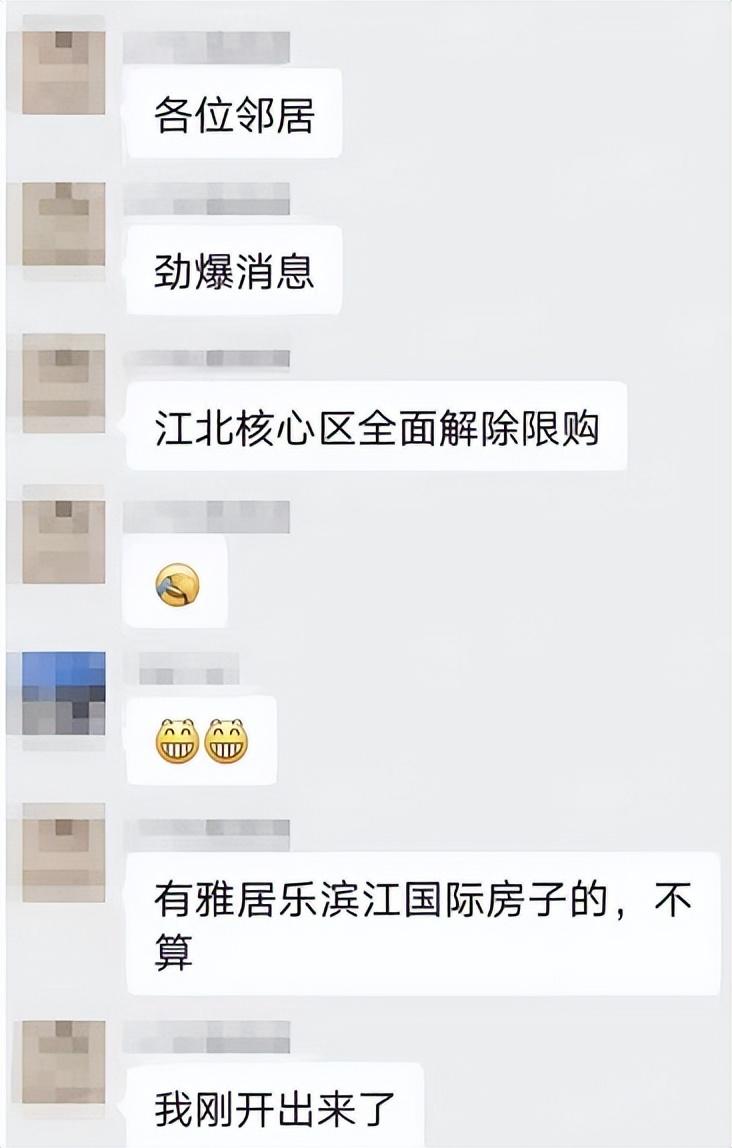This screenshot has width=732, height=1148.
Task: Click the first grinning emoji in the bubble
Action: pos(177,742)
